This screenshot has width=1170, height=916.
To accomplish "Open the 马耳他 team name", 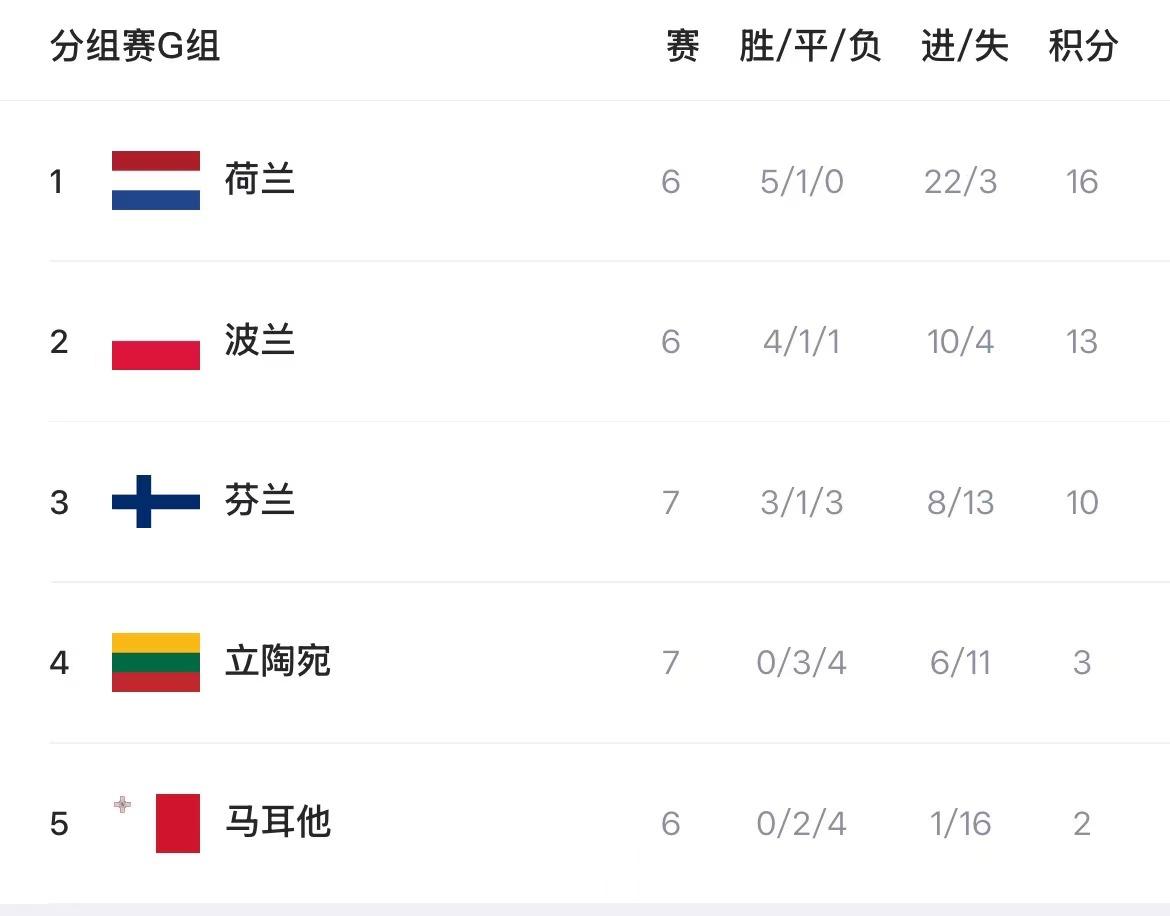I will coord(277,823).
